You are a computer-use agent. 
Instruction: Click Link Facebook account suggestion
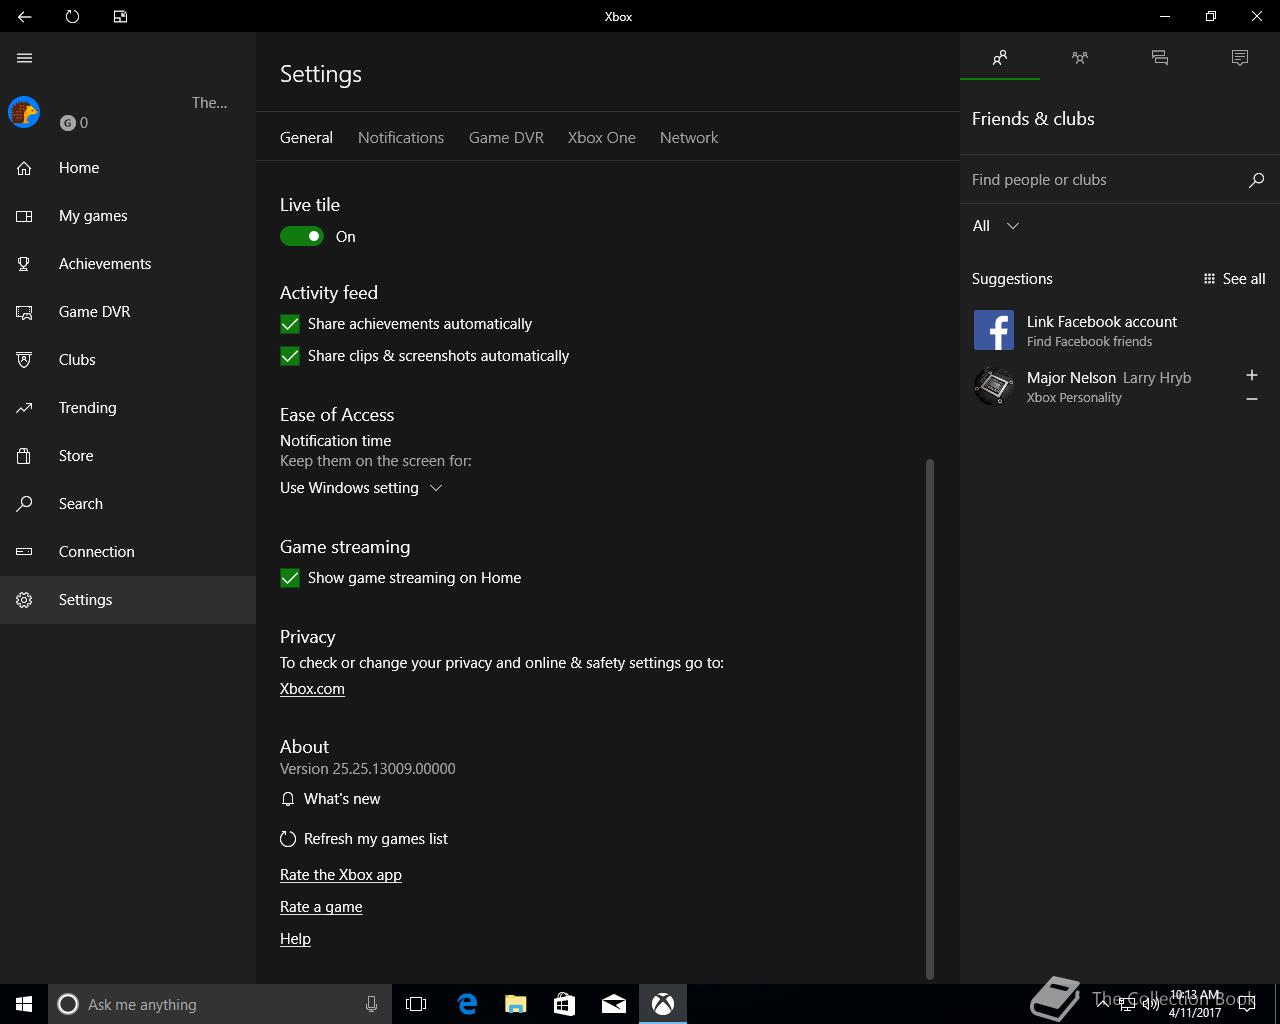[x=1120, y=330]
